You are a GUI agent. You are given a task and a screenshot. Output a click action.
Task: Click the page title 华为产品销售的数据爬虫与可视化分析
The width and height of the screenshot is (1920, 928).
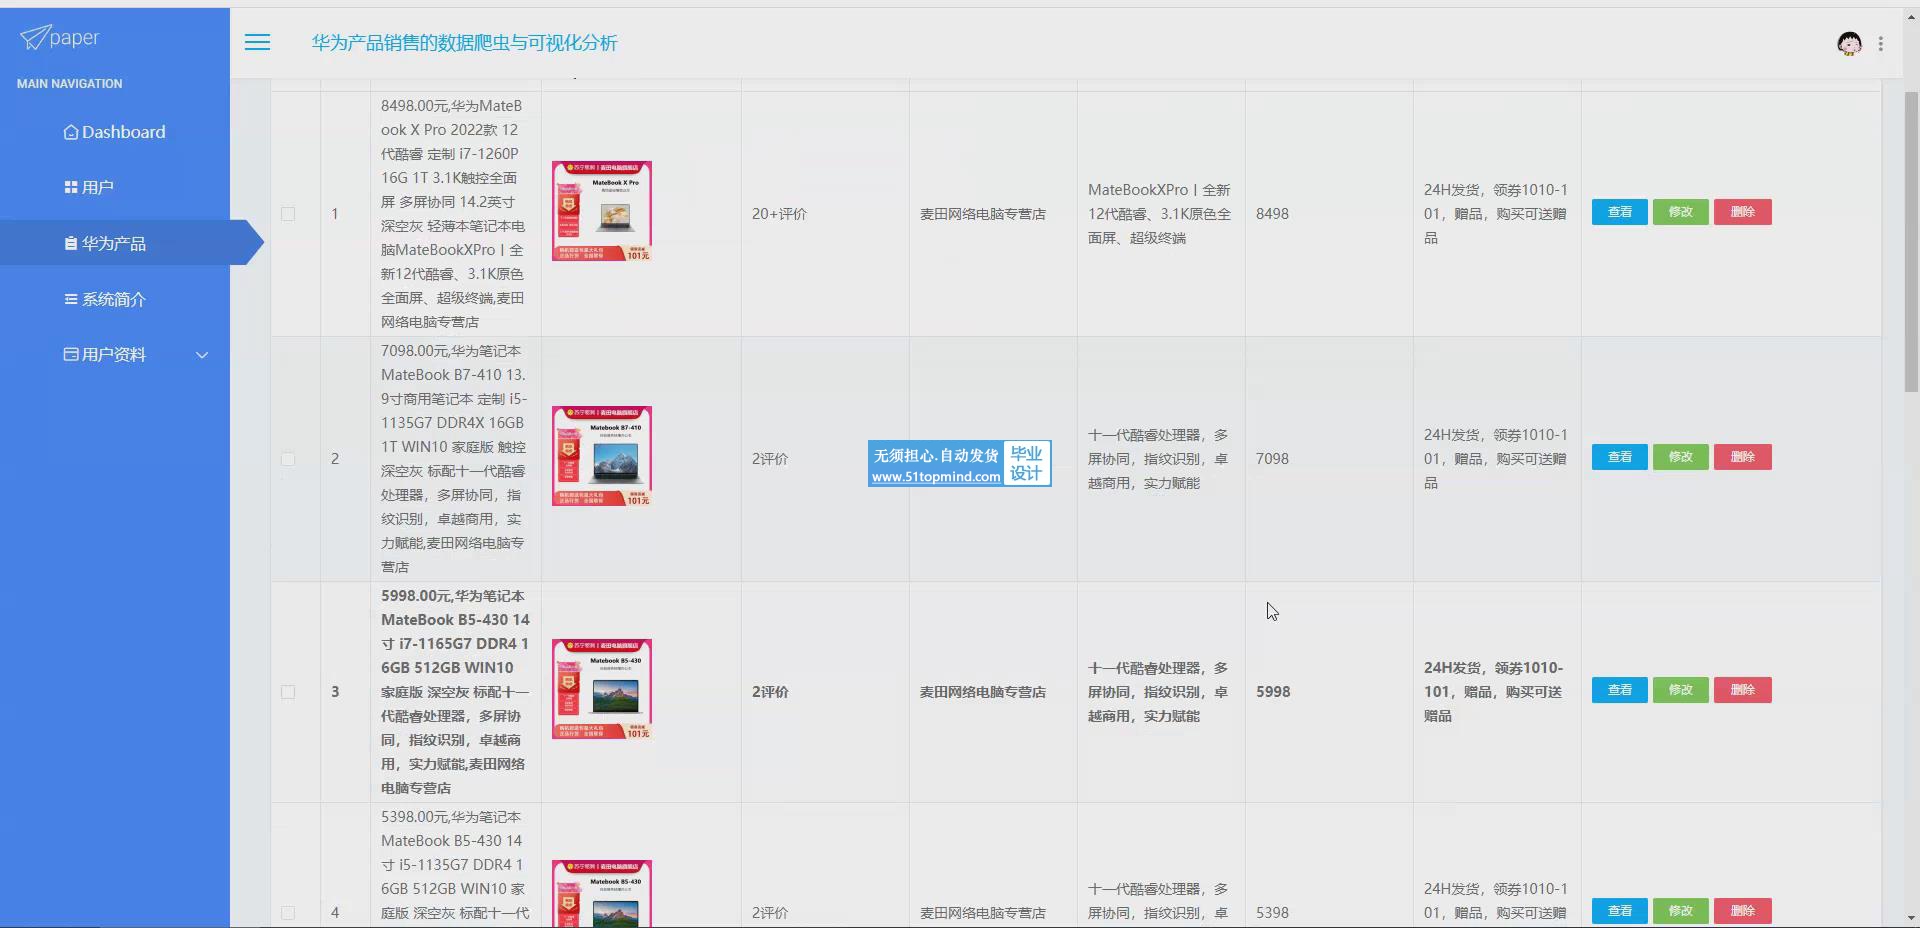(464, 43)
